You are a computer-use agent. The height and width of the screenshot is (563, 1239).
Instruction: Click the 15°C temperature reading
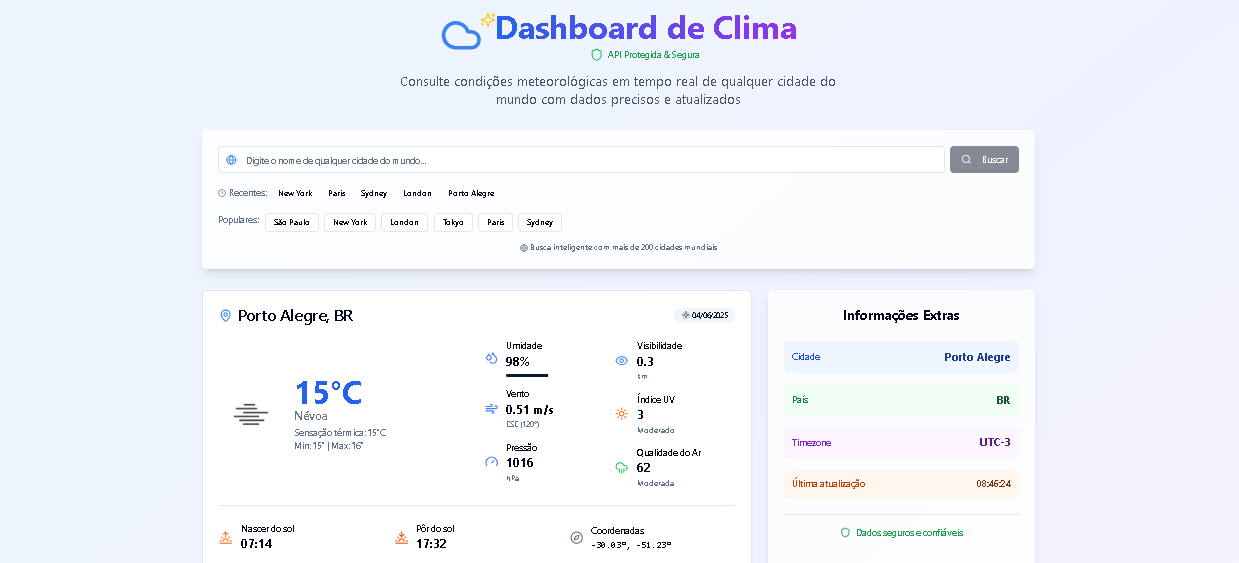328,392
